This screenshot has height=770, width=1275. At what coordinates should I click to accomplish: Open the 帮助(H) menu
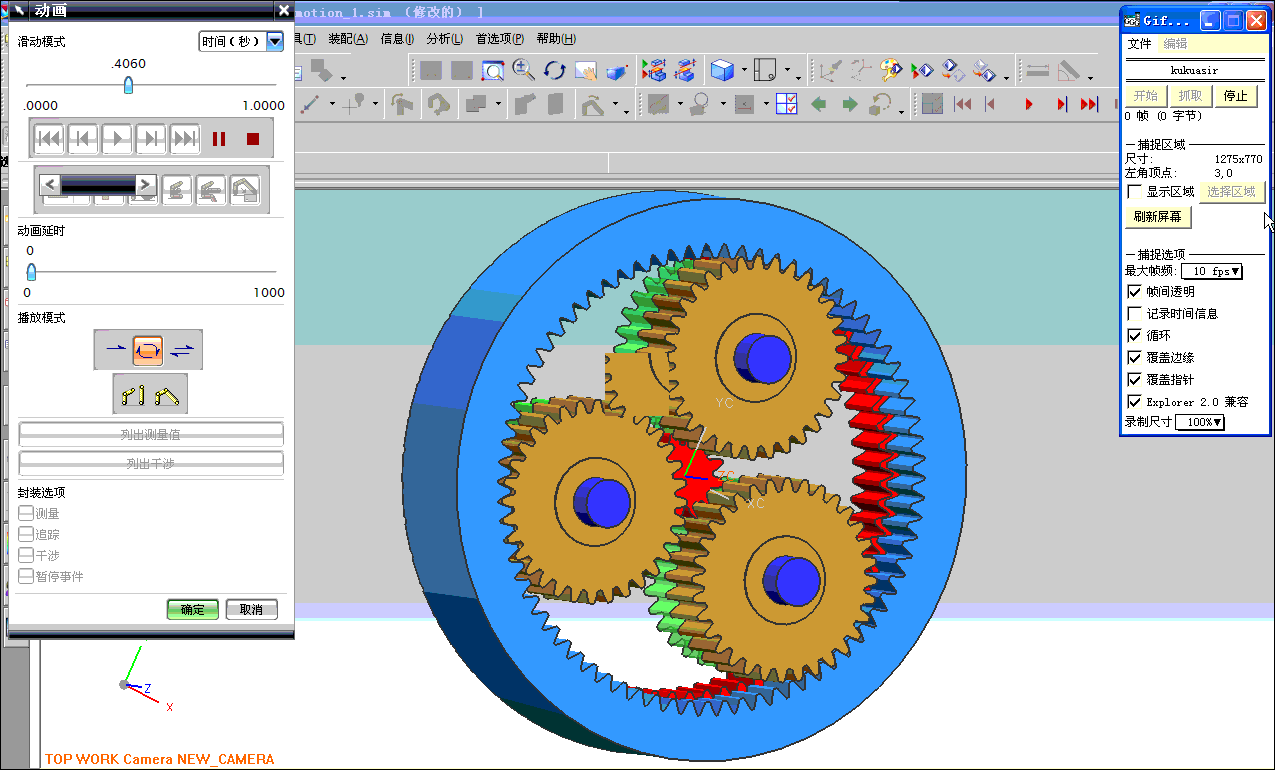[556, 39]
